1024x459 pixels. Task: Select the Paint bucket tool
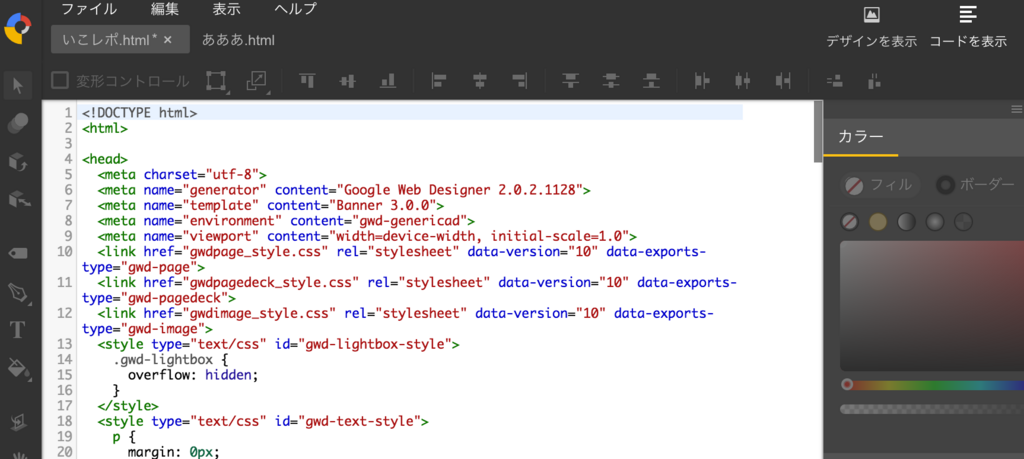coord(19,368)
